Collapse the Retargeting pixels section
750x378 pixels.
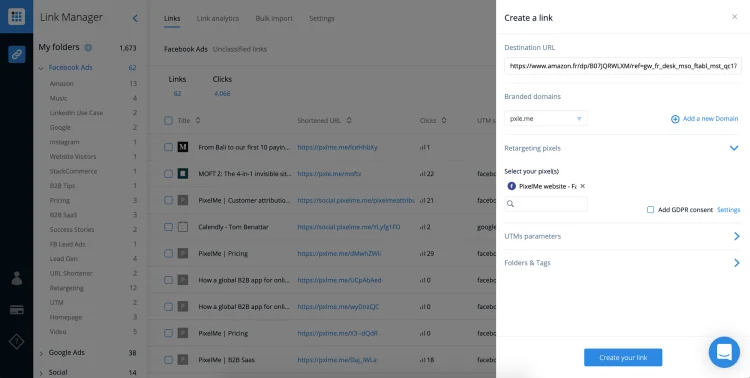coord(734,148)
